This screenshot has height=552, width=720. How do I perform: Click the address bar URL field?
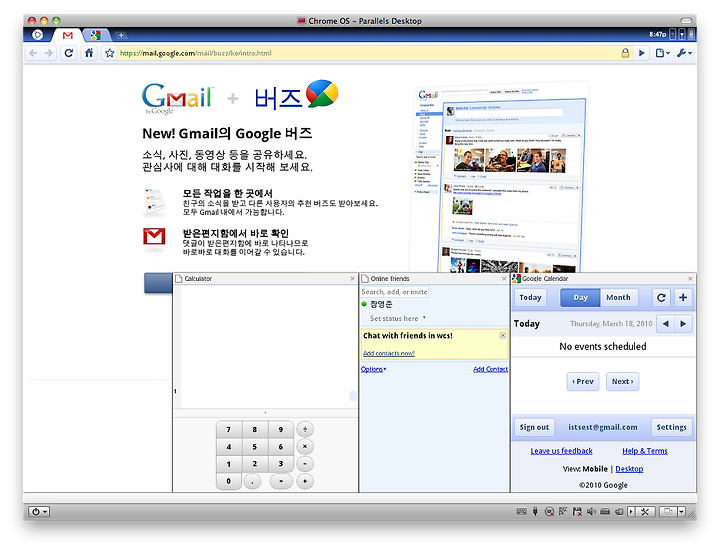(367, 53)
